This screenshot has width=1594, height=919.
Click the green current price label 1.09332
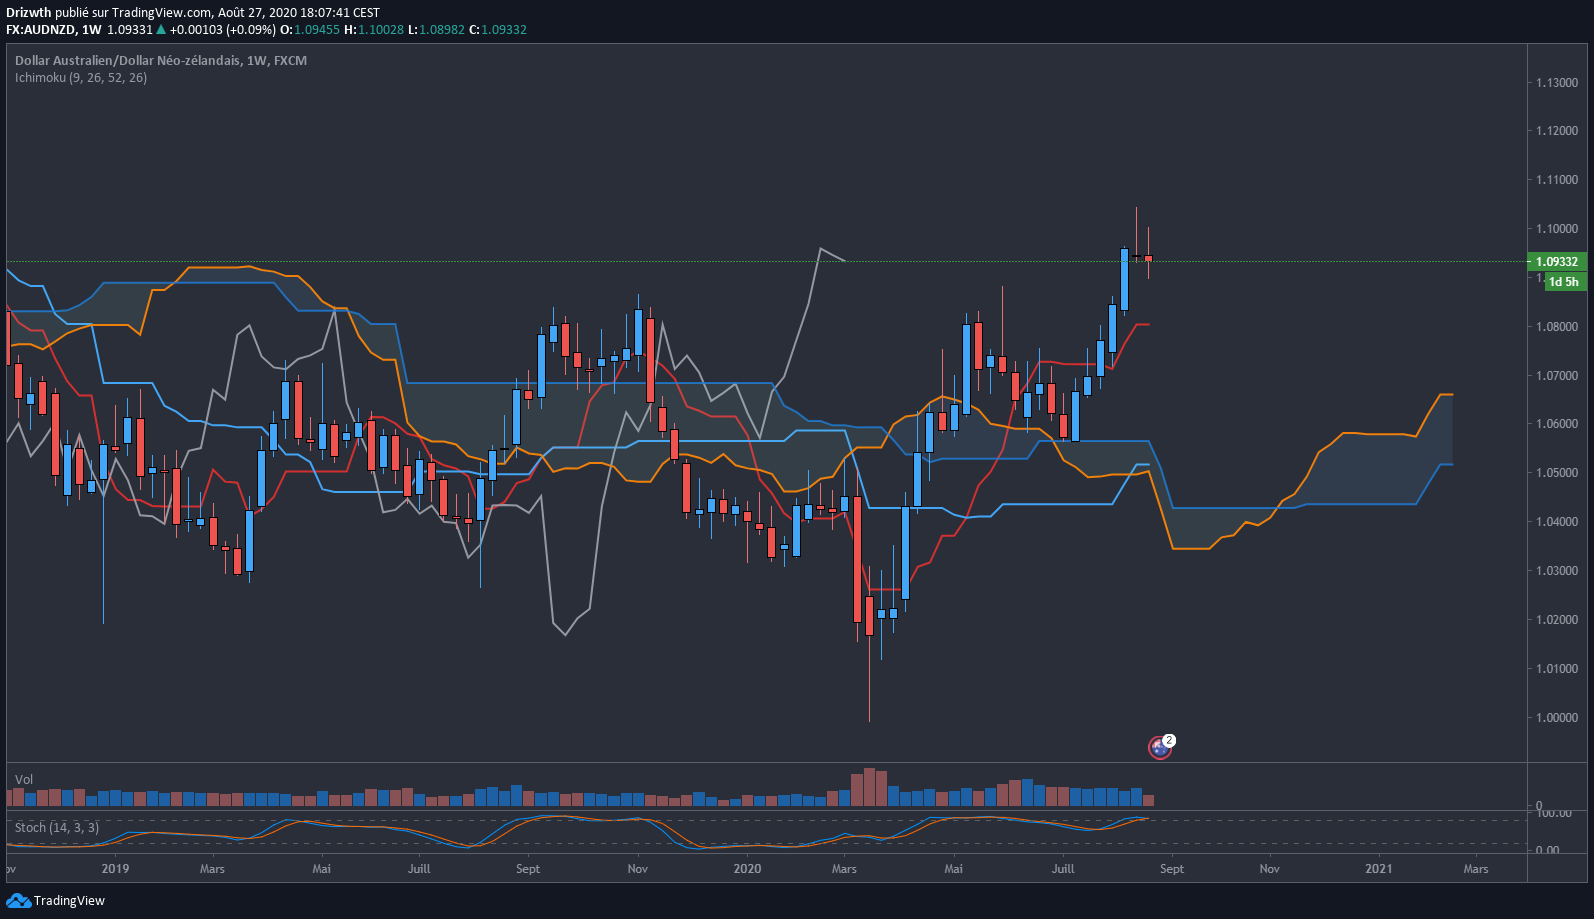[1557, 262]
